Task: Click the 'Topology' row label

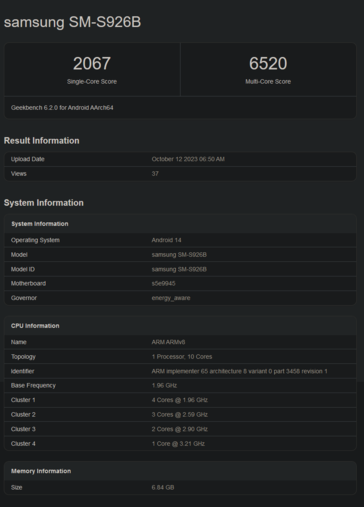Action: (x=23, y=357)
